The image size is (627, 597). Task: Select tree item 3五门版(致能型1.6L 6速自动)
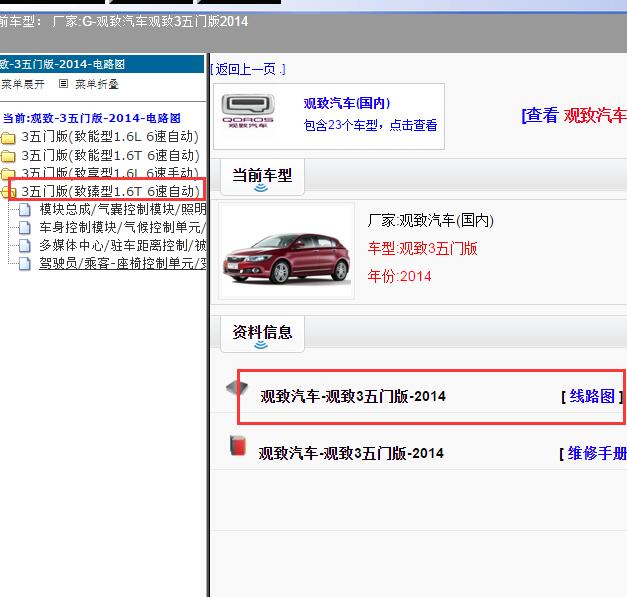(x=110, y=137)
